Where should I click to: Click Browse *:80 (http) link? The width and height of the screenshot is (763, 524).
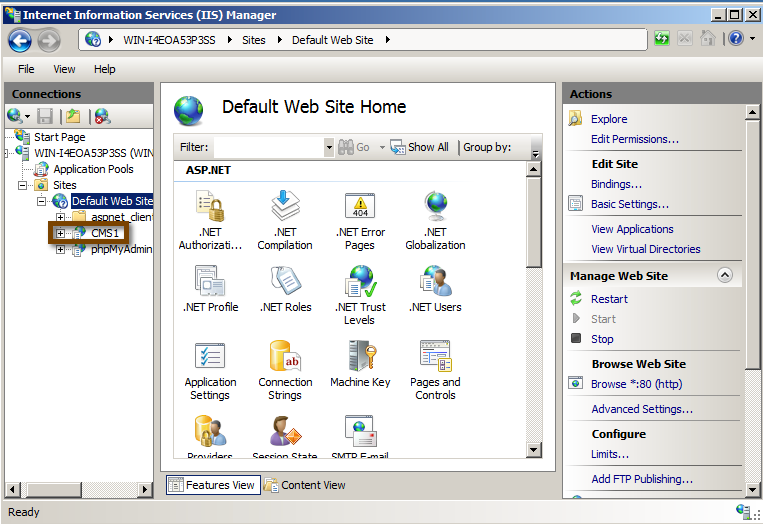pyautogui.click(x=636, y=384)
